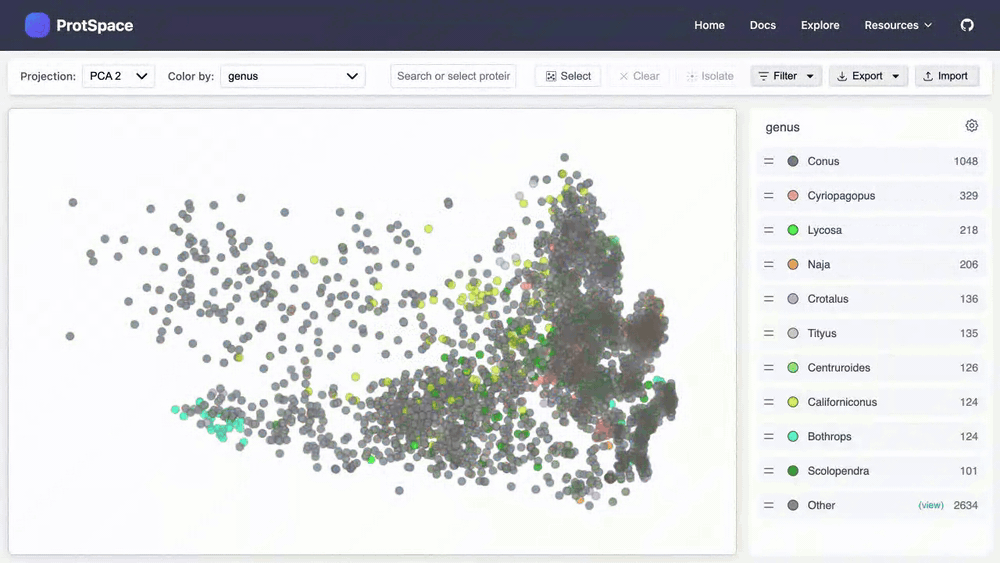1000x563 pixels.
Task: Open the Projection PCA 2 dropdown
Action: pyautogui.click(x=118, y=76)
